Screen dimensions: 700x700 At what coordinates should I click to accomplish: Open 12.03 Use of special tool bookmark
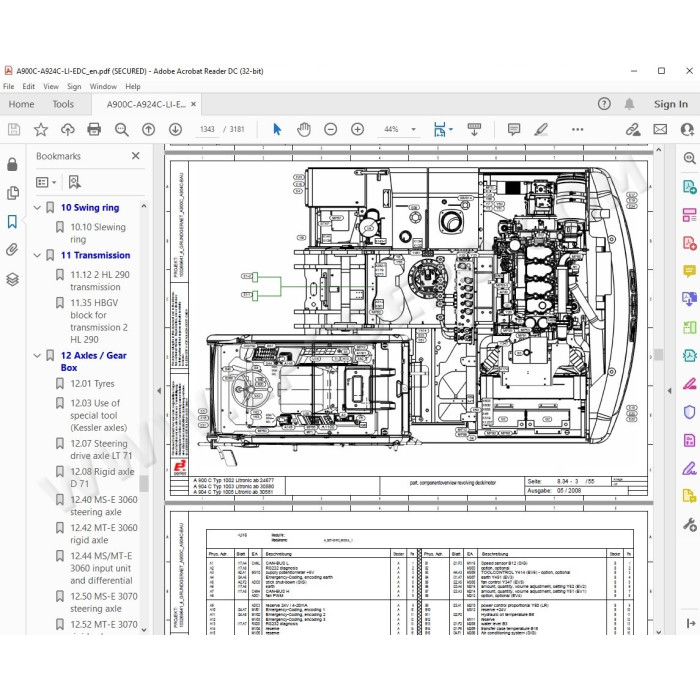click(98, 415)
